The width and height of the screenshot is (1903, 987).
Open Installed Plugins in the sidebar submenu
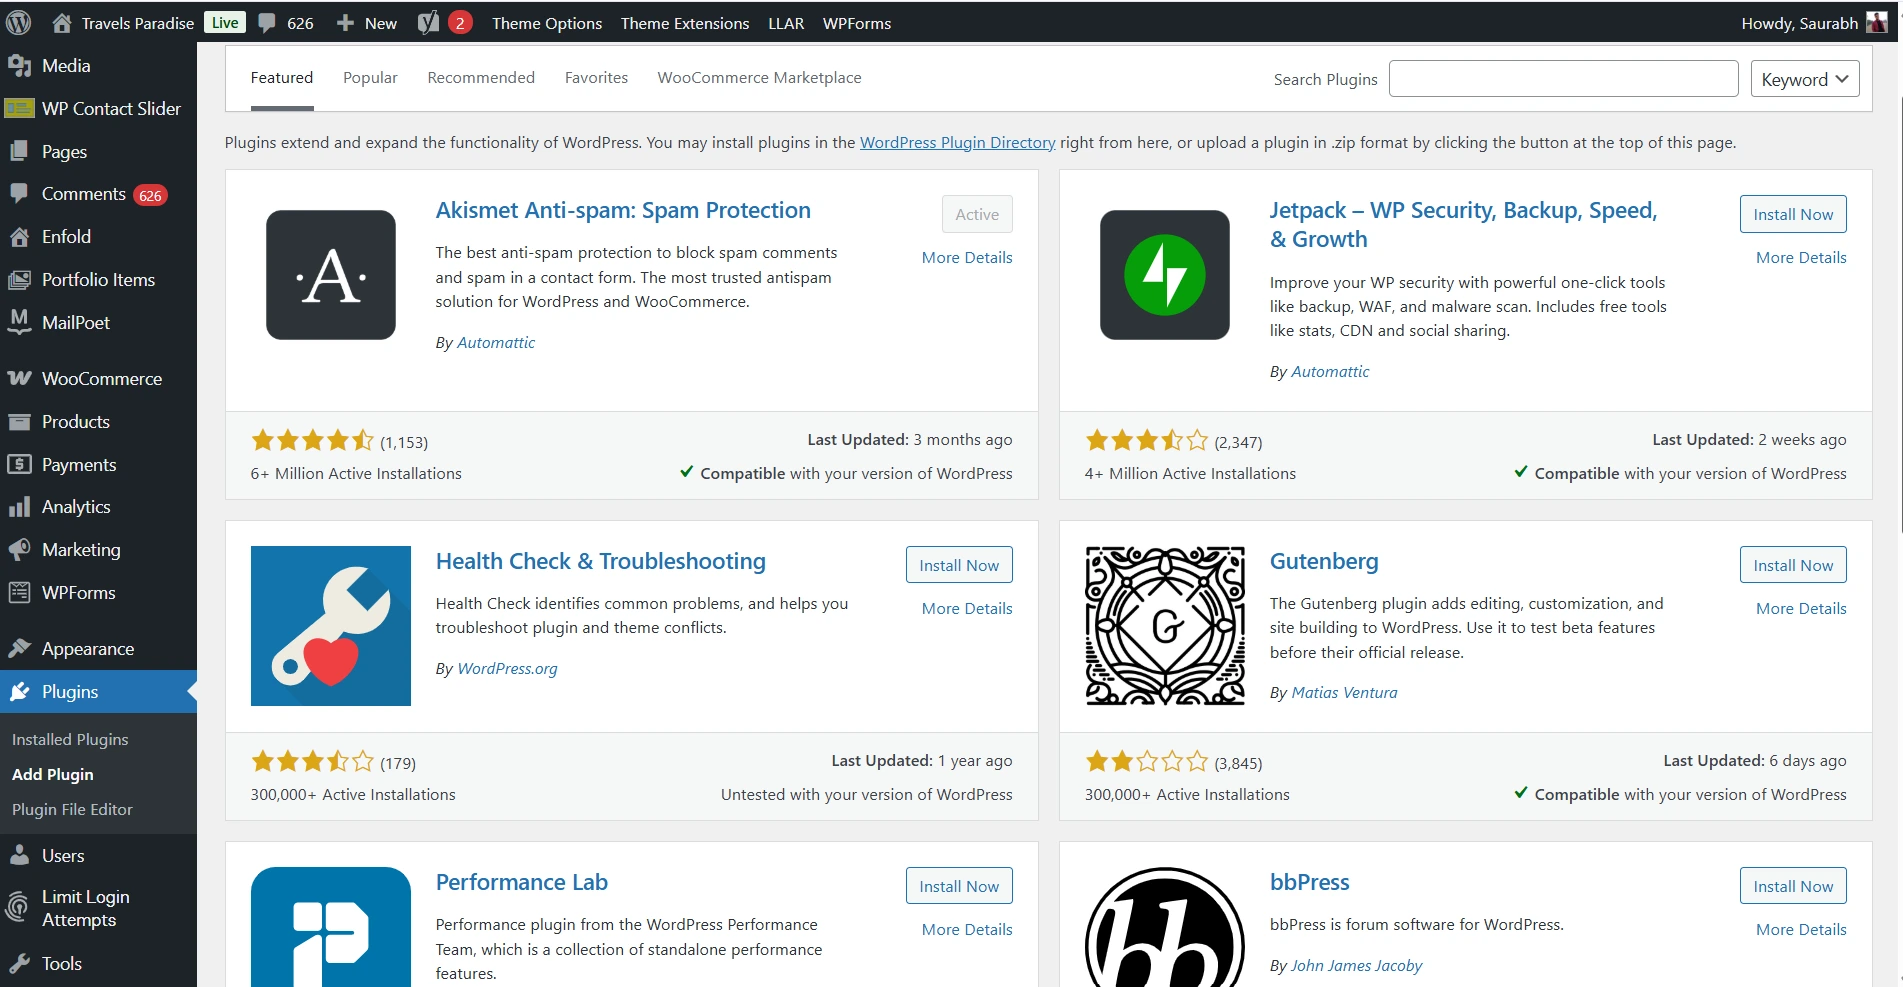coord(70,740)
